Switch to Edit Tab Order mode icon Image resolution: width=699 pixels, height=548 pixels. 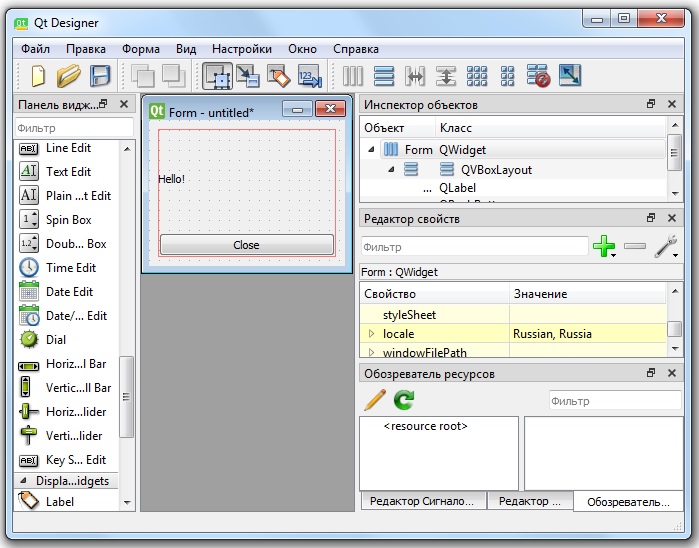[310, 76]
